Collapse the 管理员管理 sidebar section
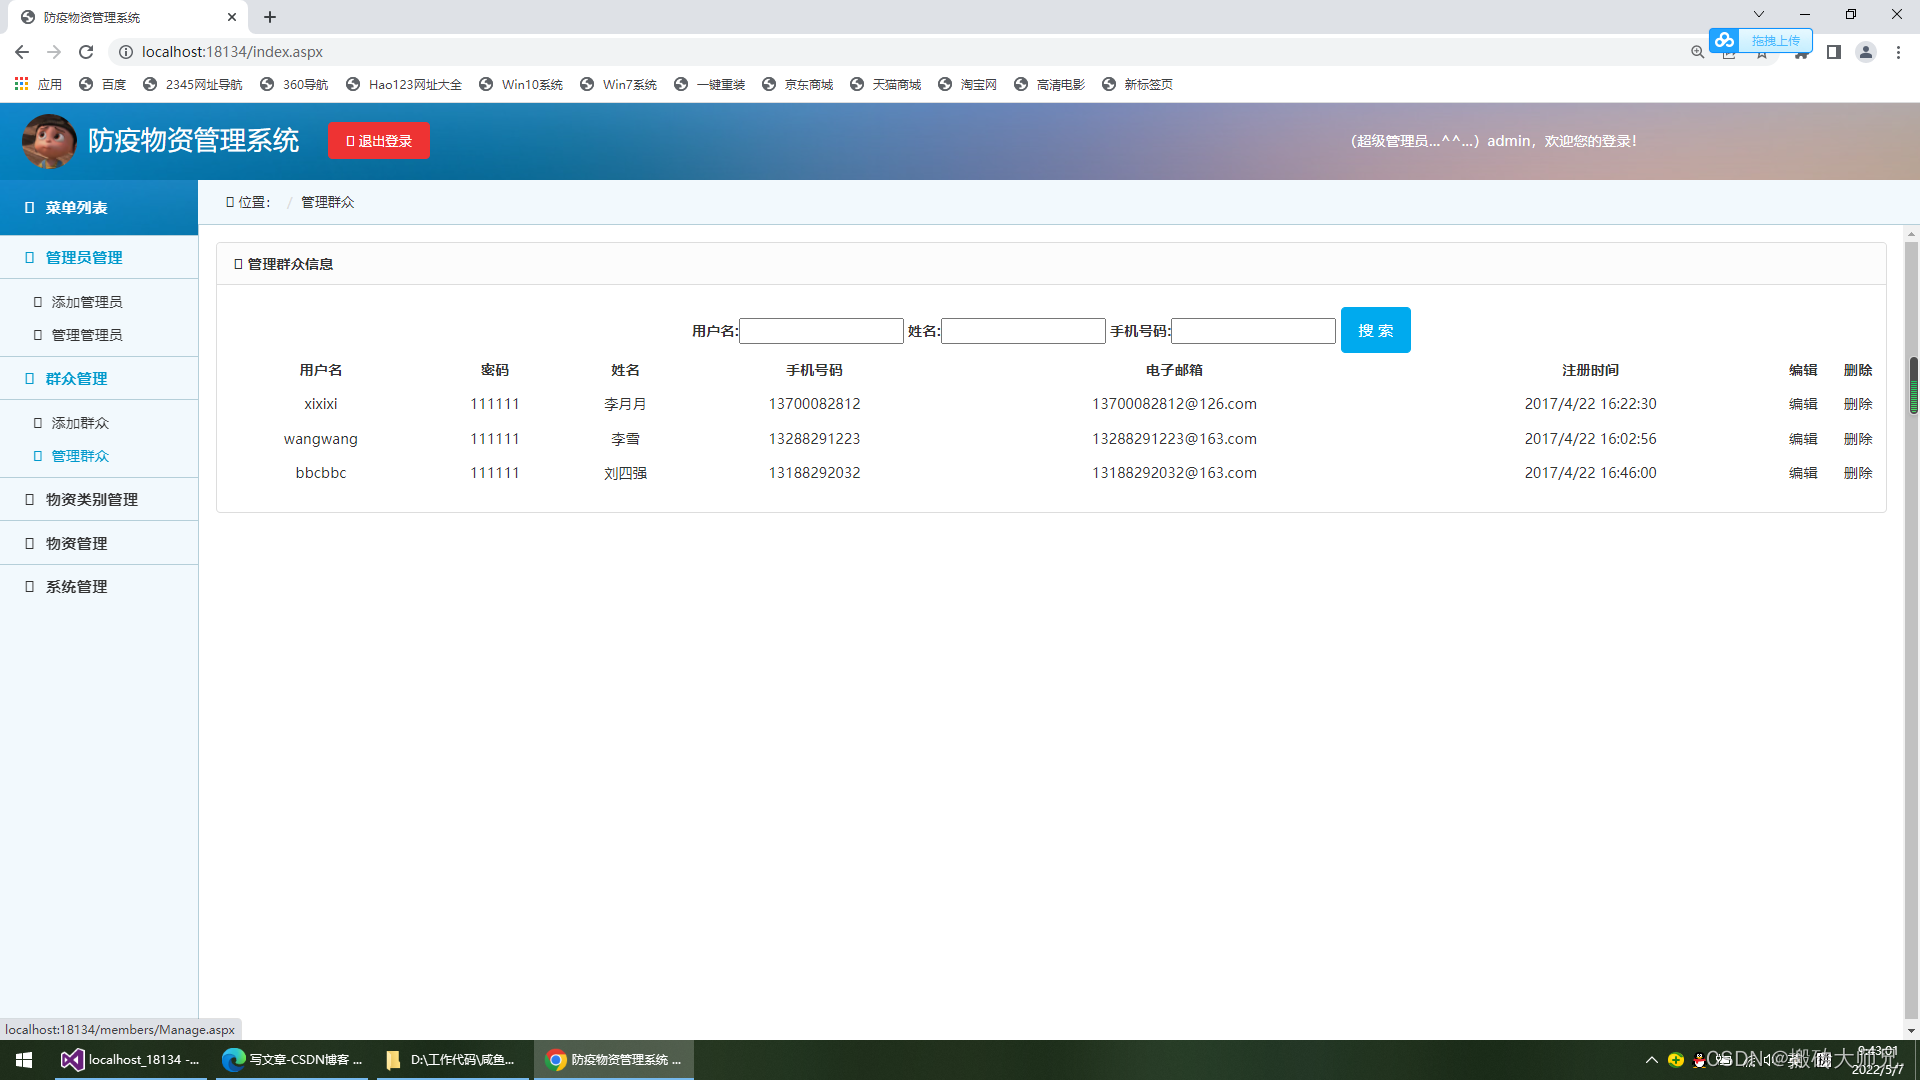The width and height of the screenshot is (1920, 1080). tap(84, 258)
